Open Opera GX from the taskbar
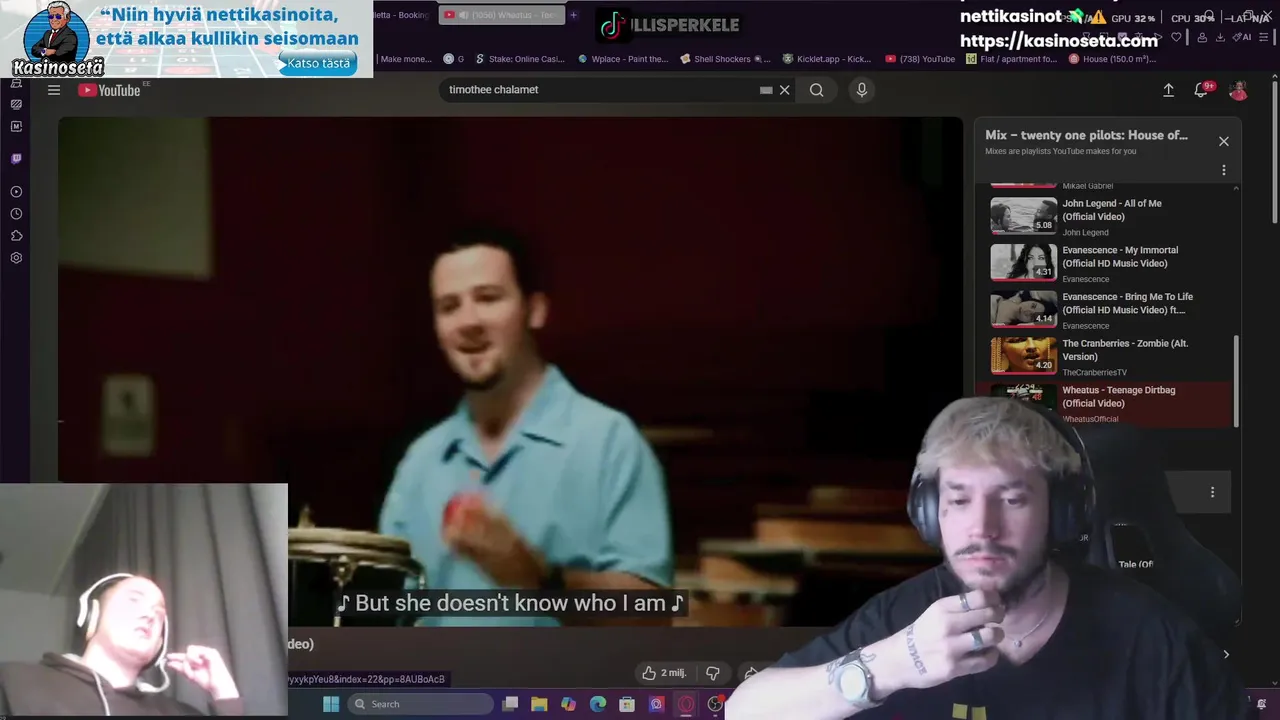 coord(686,704)
